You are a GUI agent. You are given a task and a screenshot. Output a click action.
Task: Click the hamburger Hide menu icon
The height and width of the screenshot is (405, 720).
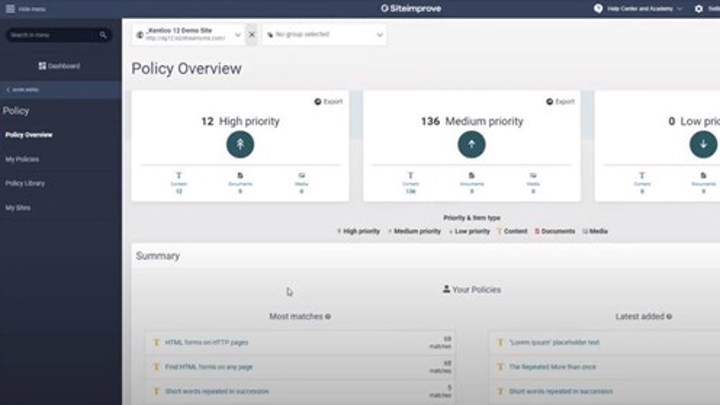pos(10,8)
